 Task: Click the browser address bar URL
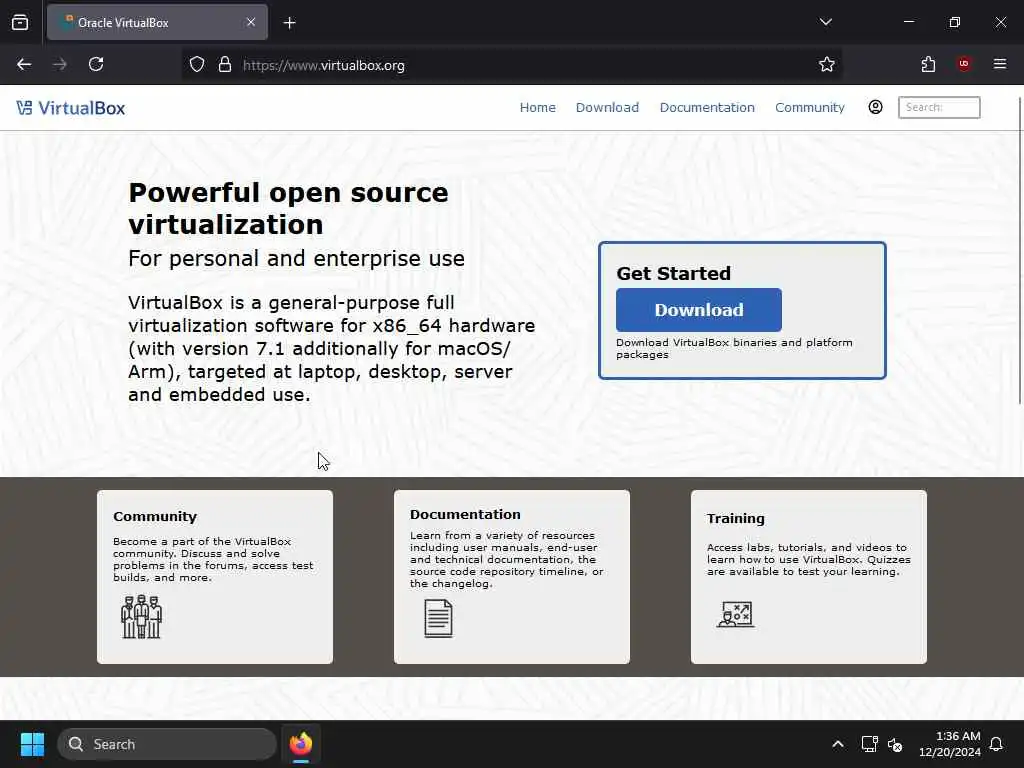click(323, 65)
